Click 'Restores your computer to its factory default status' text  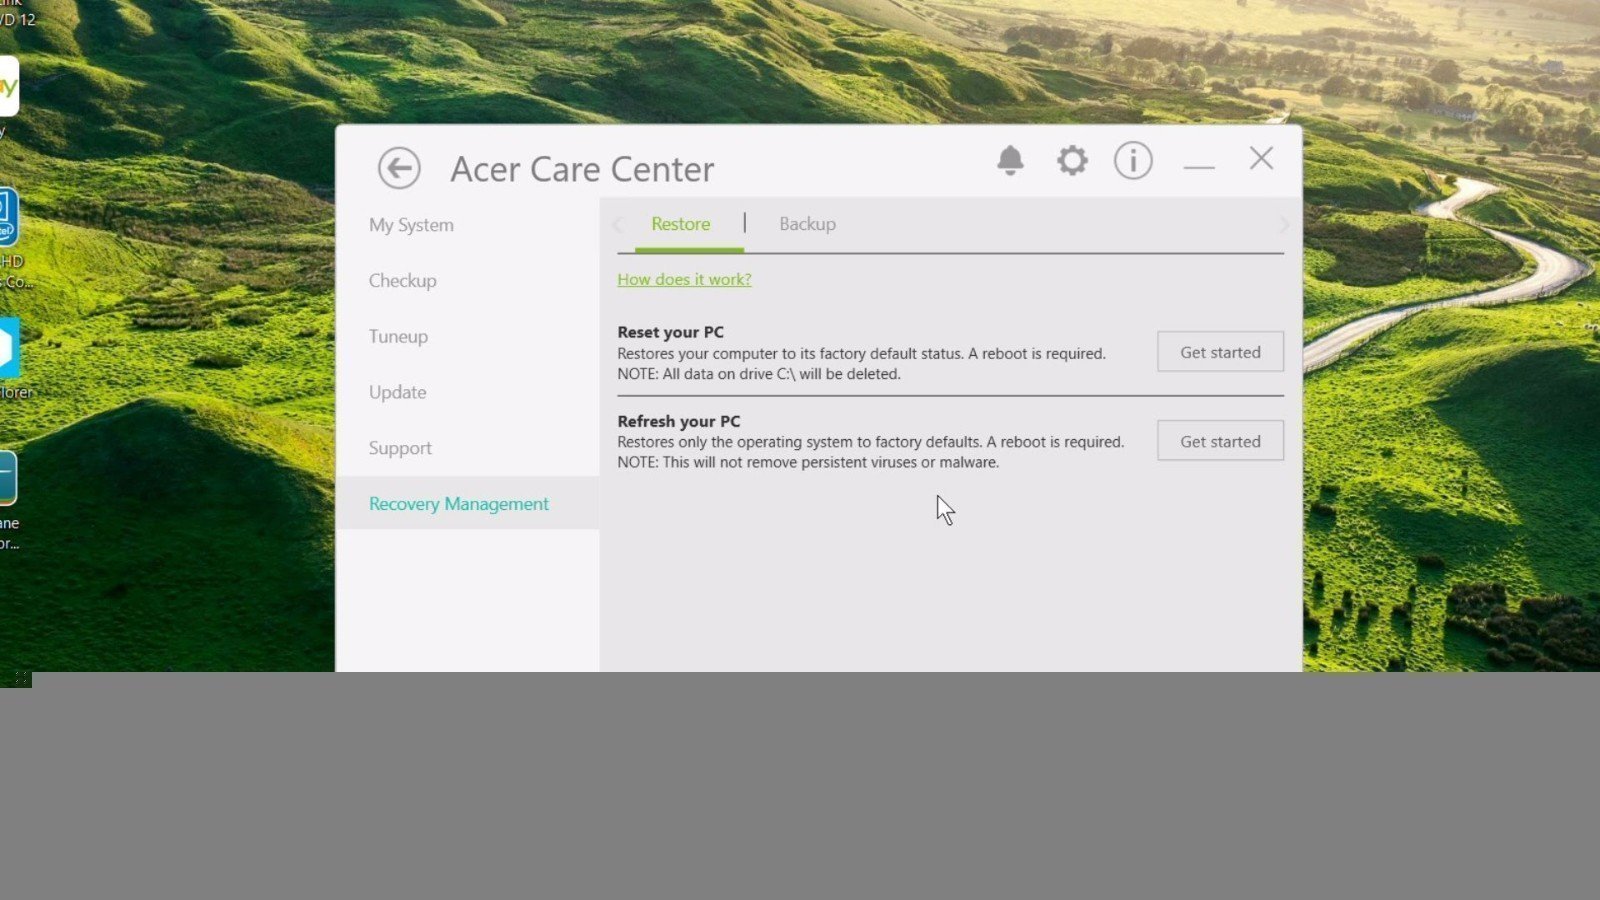click(x=861, y=354)
